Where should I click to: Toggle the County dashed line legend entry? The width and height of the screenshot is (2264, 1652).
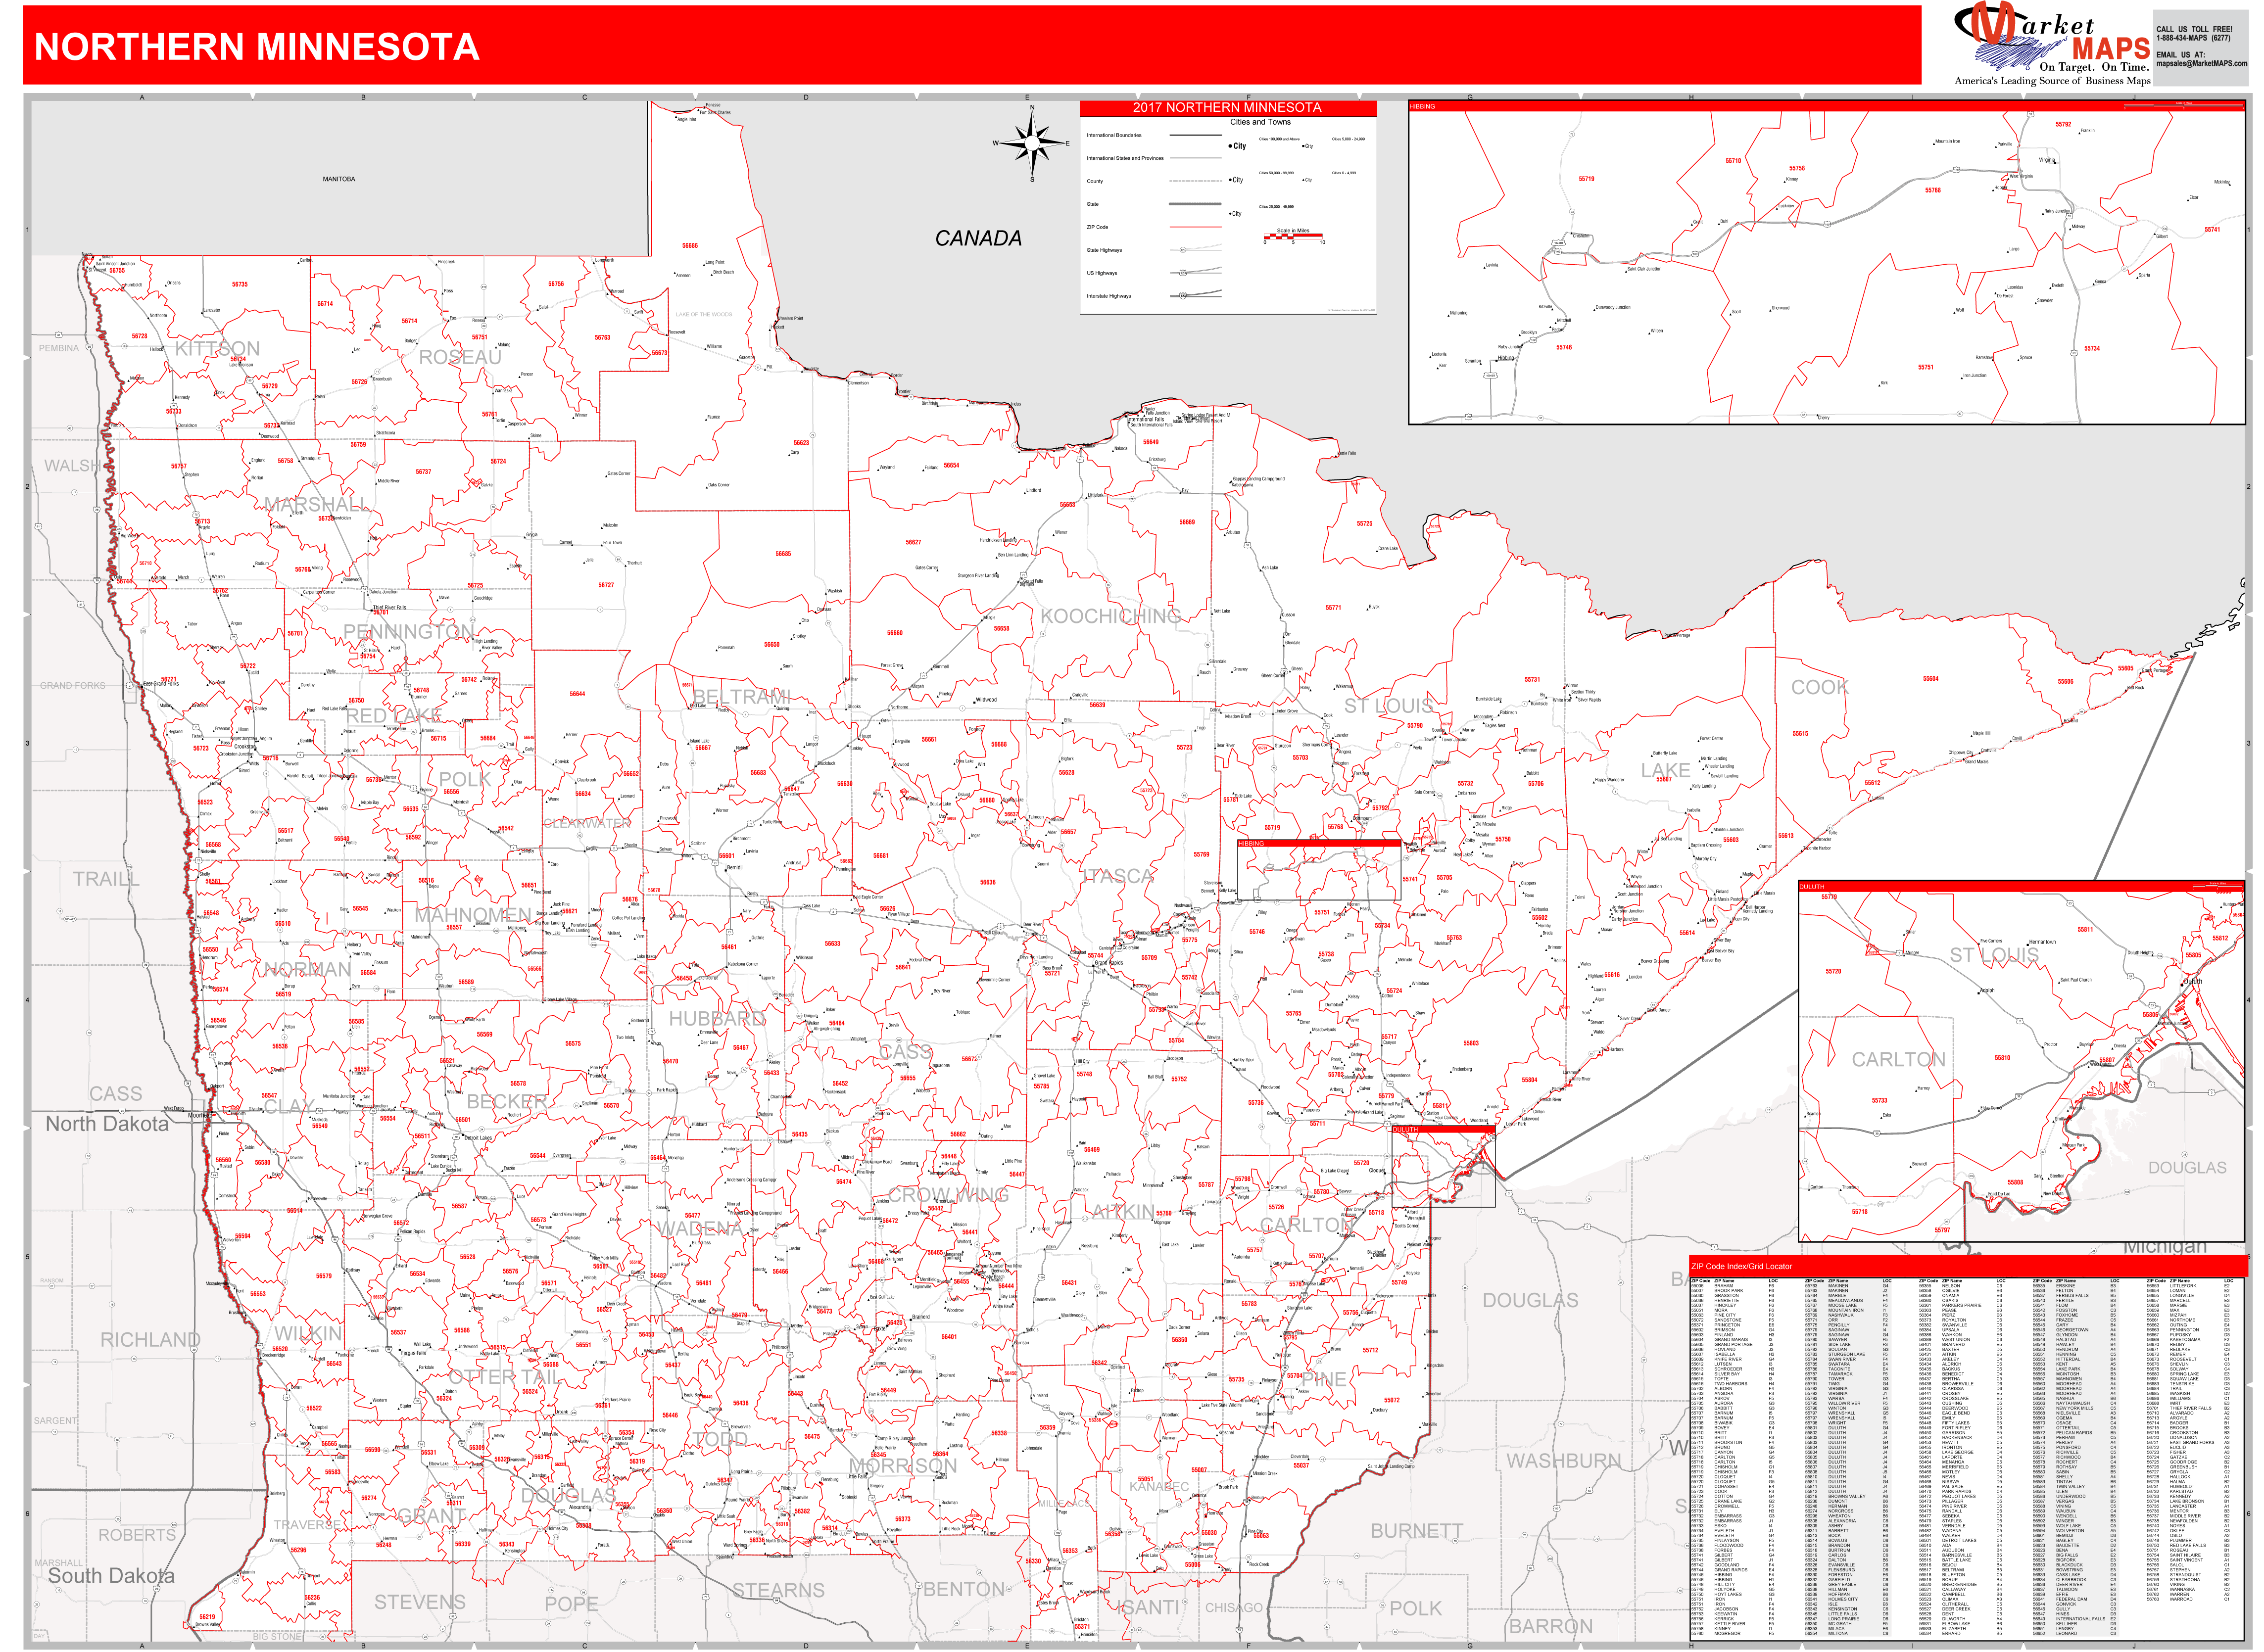[1195, 181]
